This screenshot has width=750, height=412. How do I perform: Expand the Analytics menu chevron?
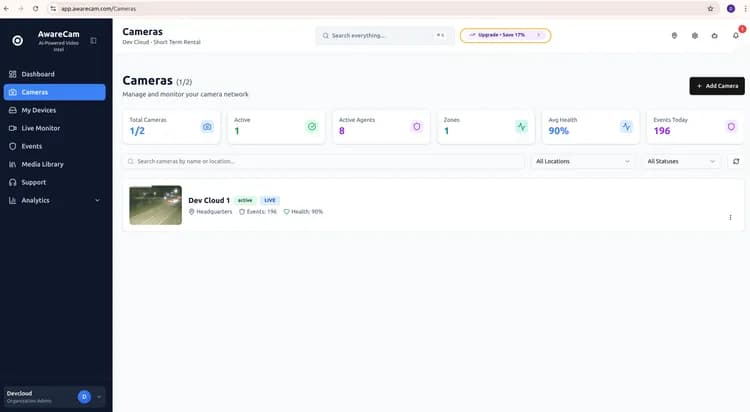click(x=98, y=200)
